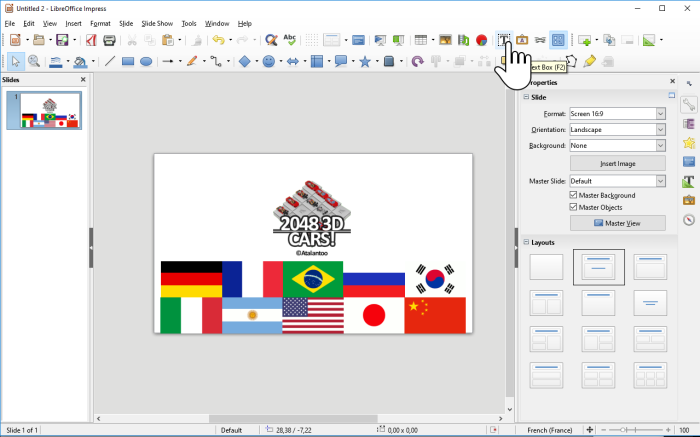Select the Line drawing tool
The image size is (700, 437).
[x=110, y=61]
